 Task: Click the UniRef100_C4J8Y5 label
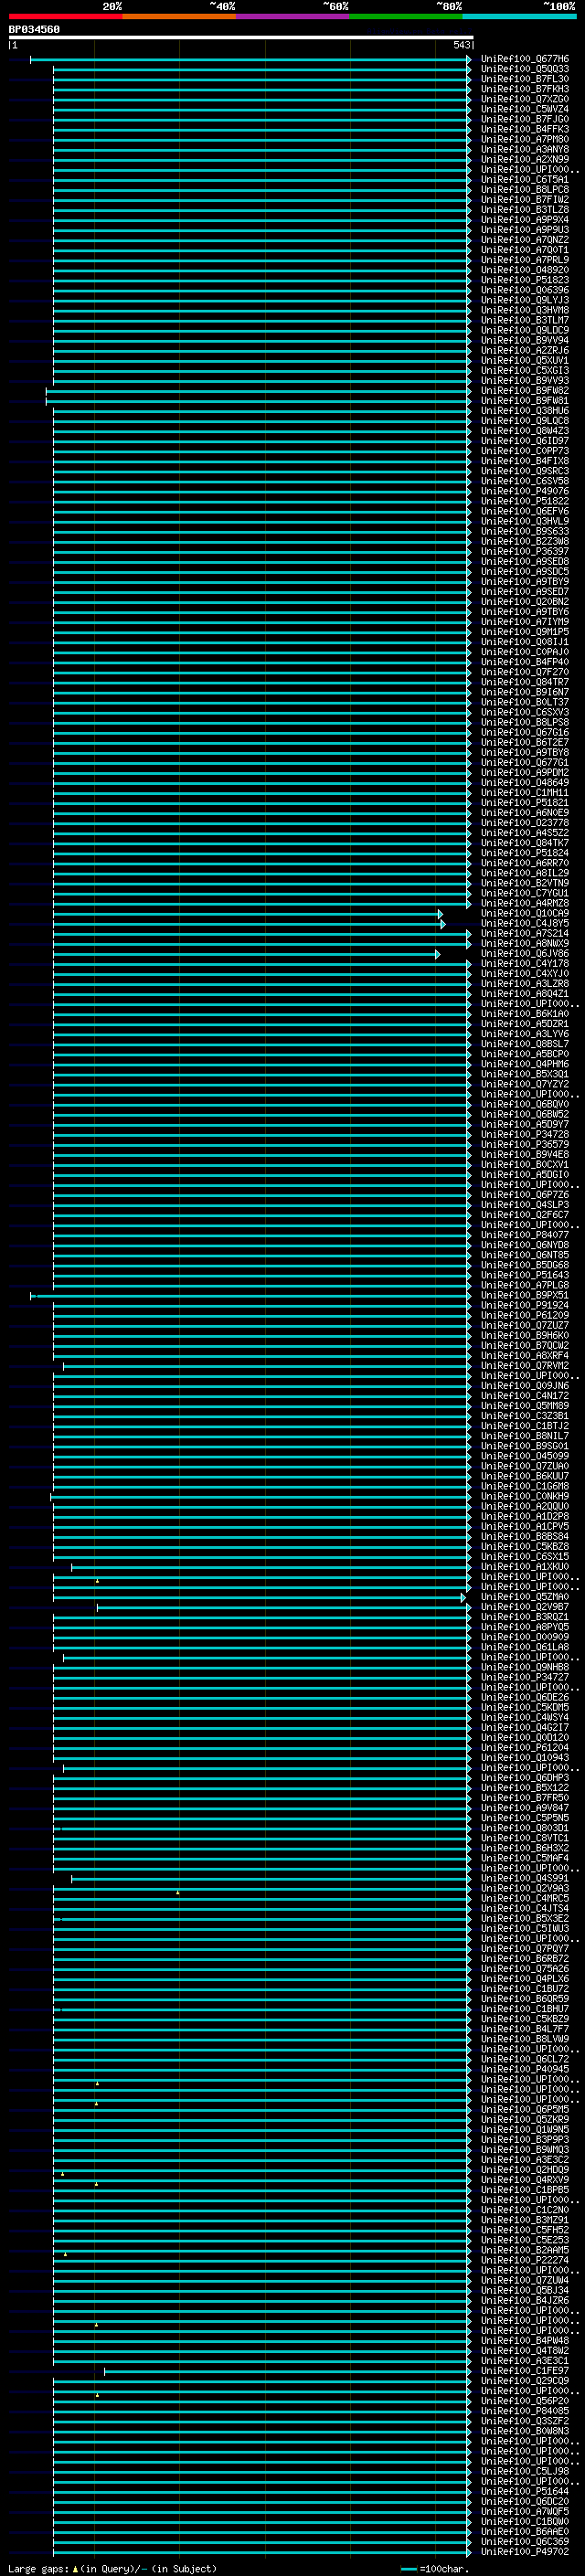[x=524, y=923]
